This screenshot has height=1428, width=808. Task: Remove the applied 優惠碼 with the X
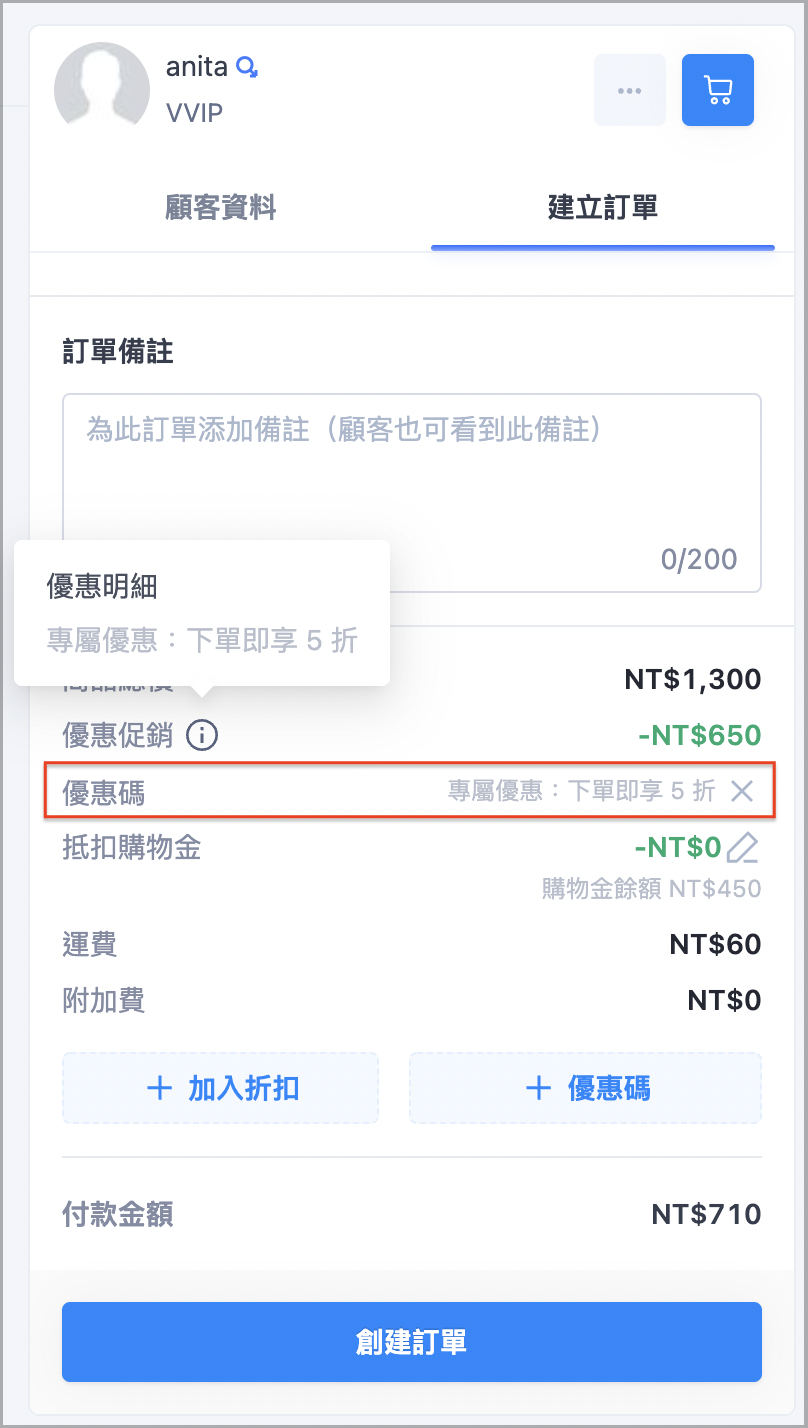741,791
